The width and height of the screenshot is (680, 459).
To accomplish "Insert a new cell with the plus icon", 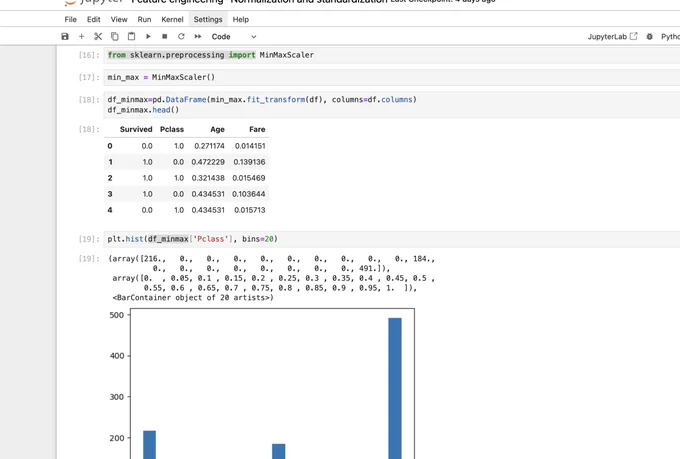I will [x=81, y=36].
